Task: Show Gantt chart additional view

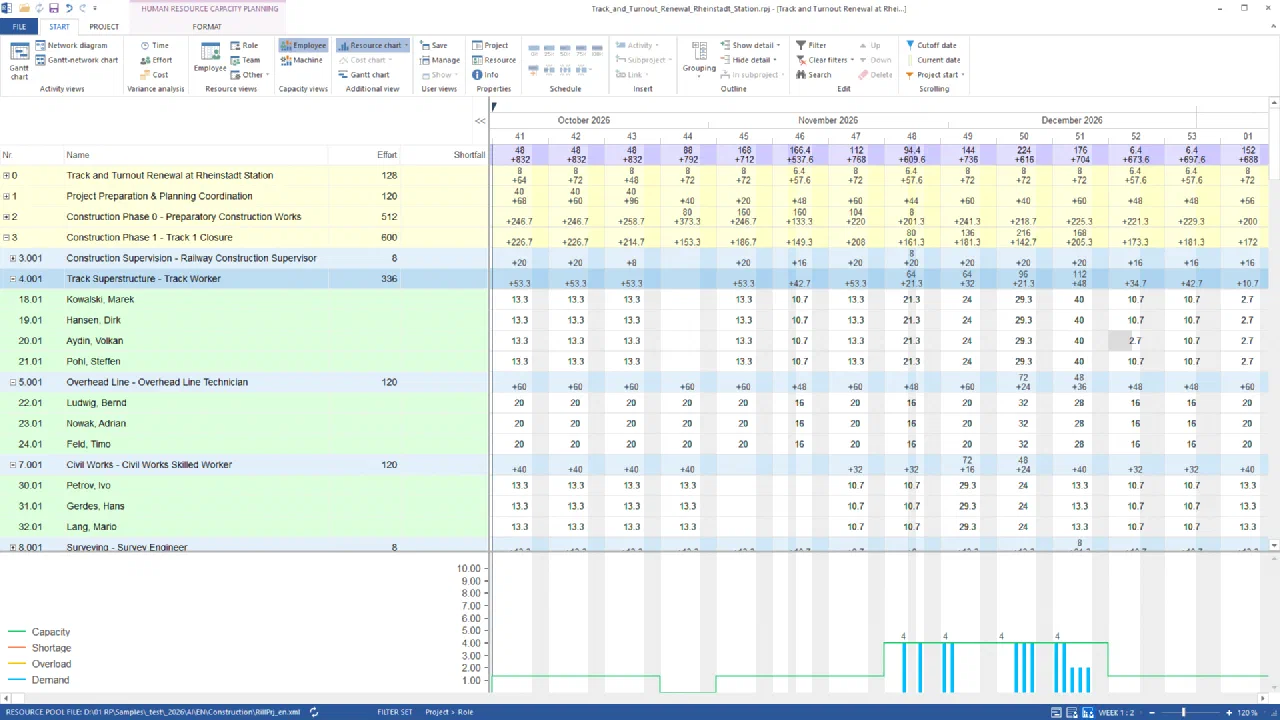Action: pos(363,75)
